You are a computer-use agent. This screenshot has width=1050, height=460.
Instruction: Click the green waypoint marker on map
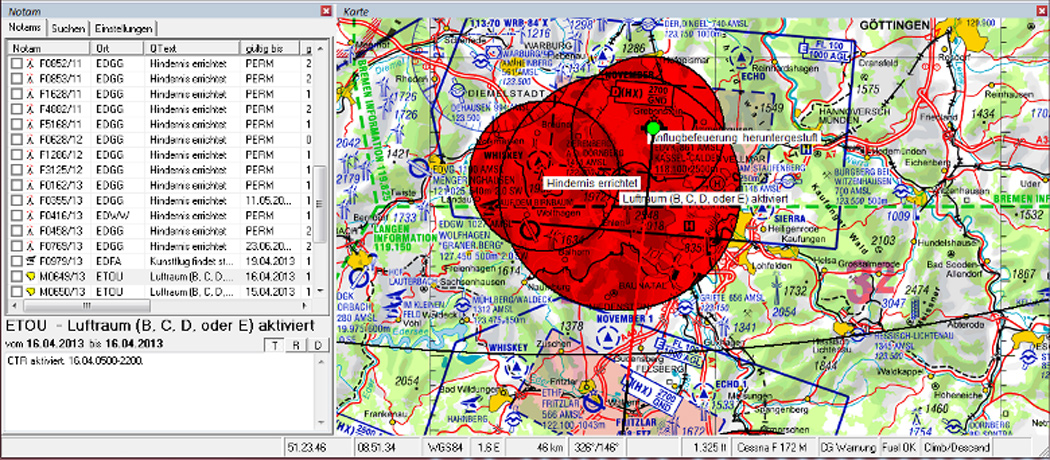[653, 128]
